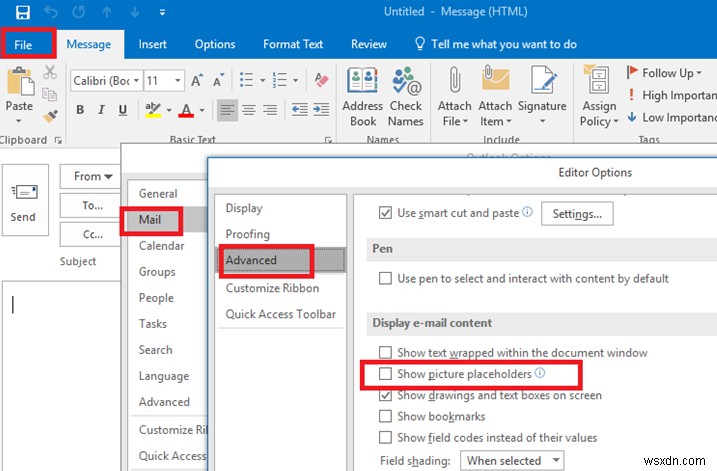Screen dimensions: 717x471
Task: Expand font color dropdown arrow
Action: (202, 110)
